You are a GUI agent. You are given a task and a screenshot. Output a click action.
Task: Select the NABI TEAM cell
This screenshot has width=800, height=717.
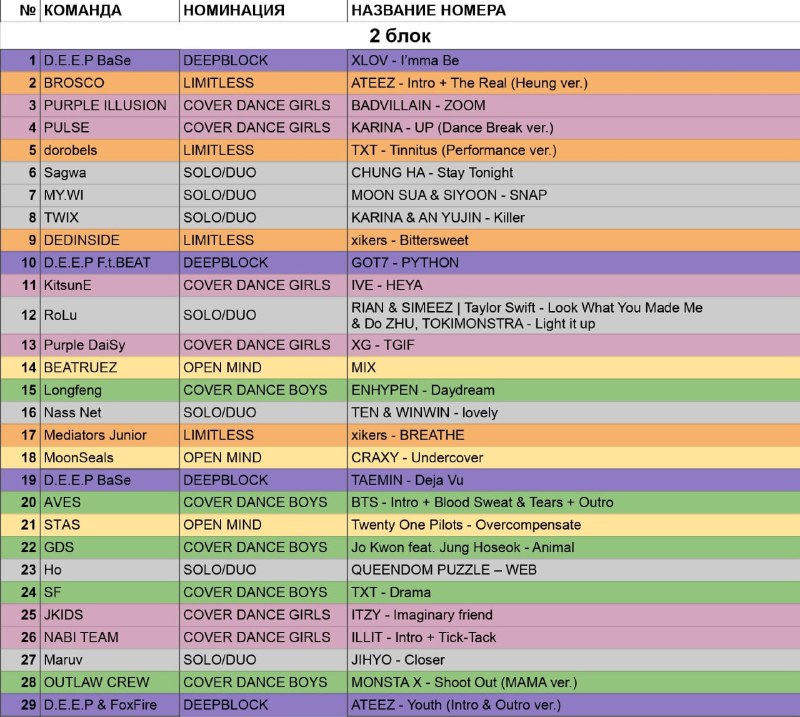pos(110,637)
